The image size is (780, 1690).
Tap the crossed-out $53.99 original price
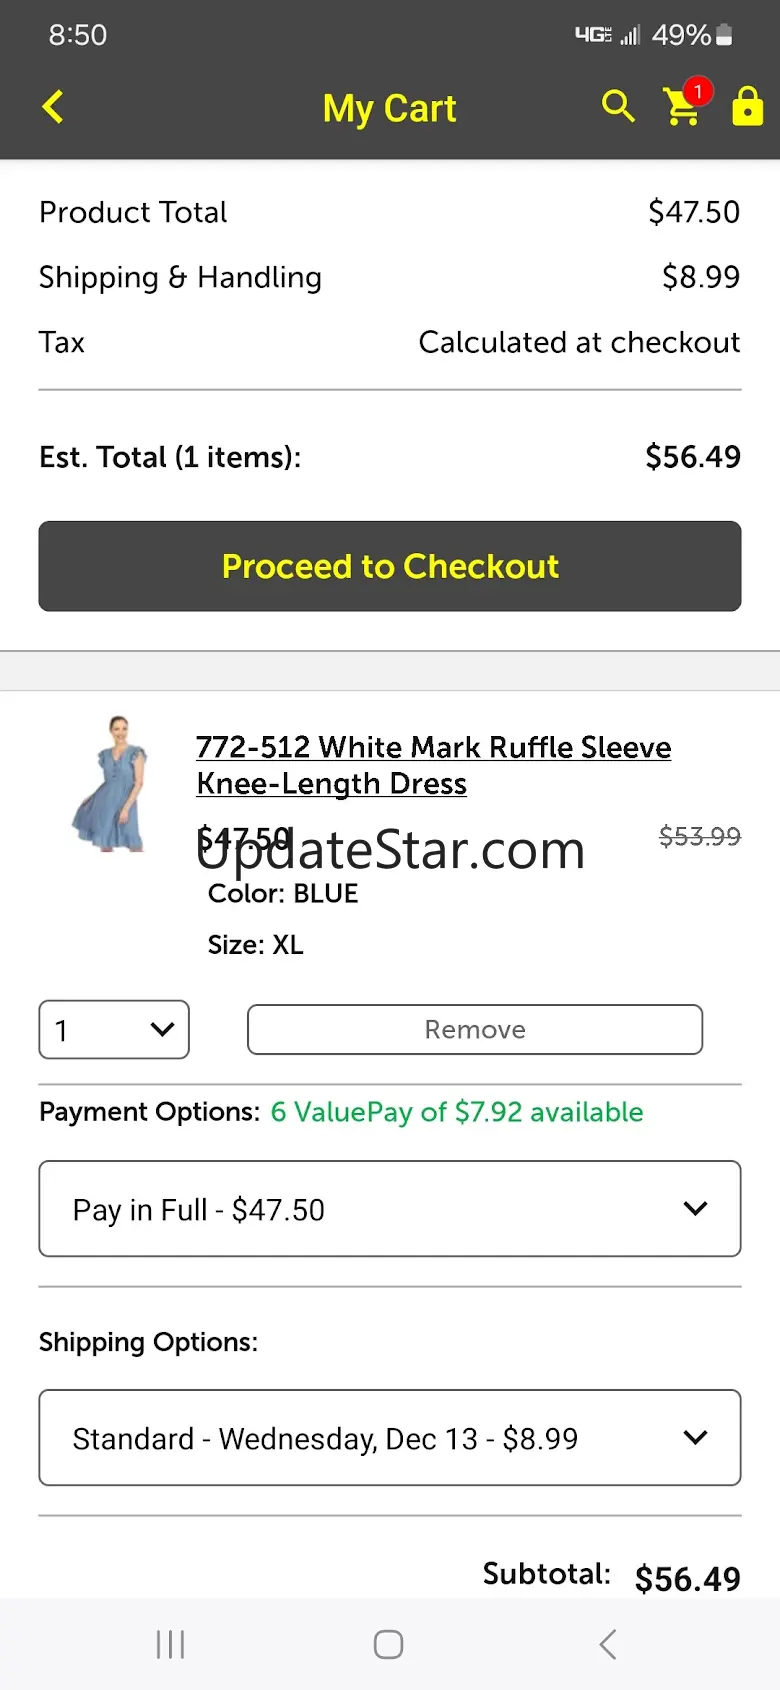699,836
